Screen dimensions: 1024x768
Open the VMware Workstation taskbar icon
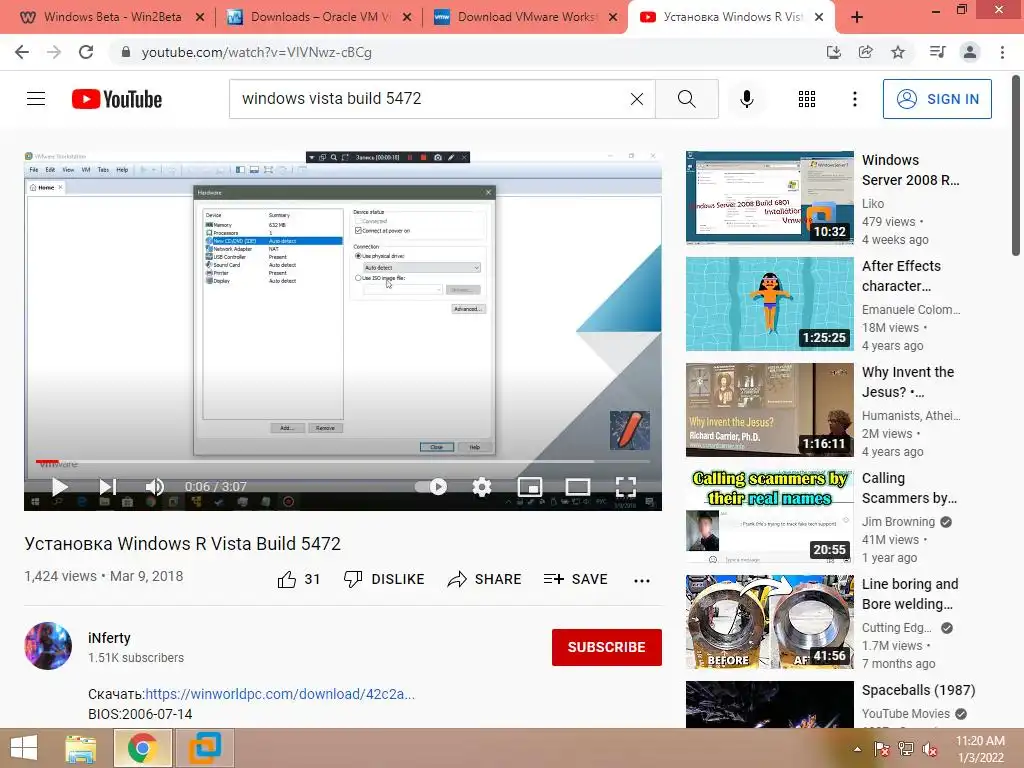tap(204, 748)
